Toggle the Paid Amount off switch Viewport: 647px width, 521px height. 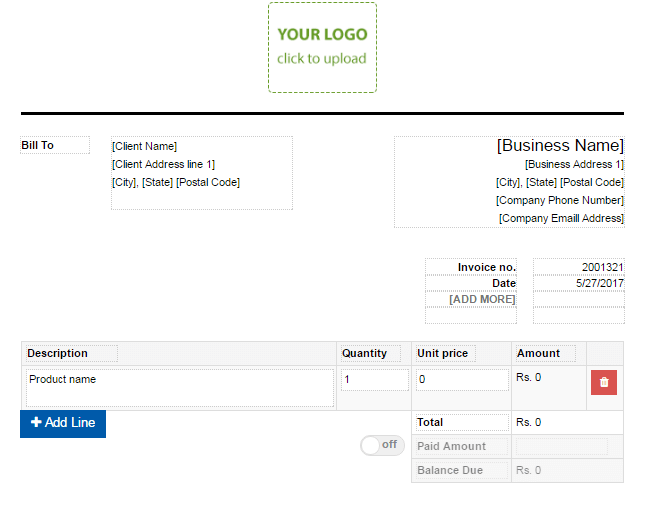coord(383,445)
